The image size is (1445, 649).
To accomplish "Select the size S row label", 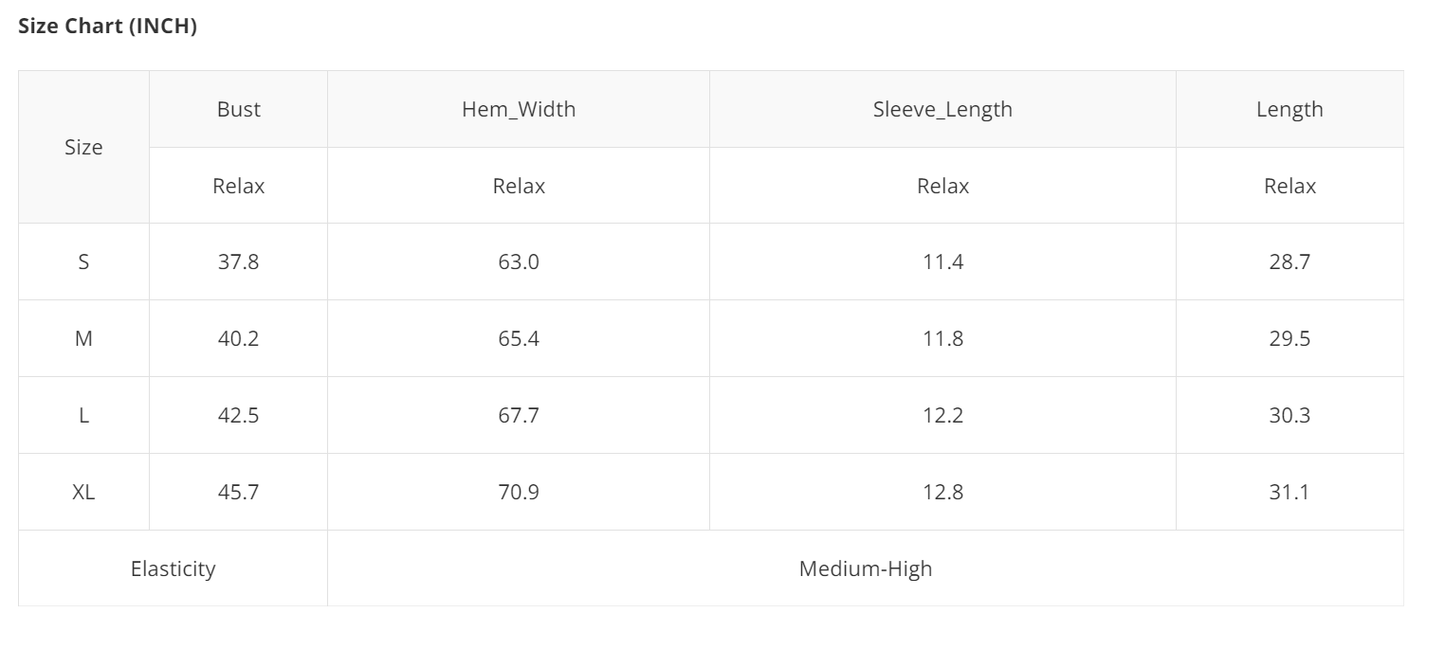I will [84, 262].
